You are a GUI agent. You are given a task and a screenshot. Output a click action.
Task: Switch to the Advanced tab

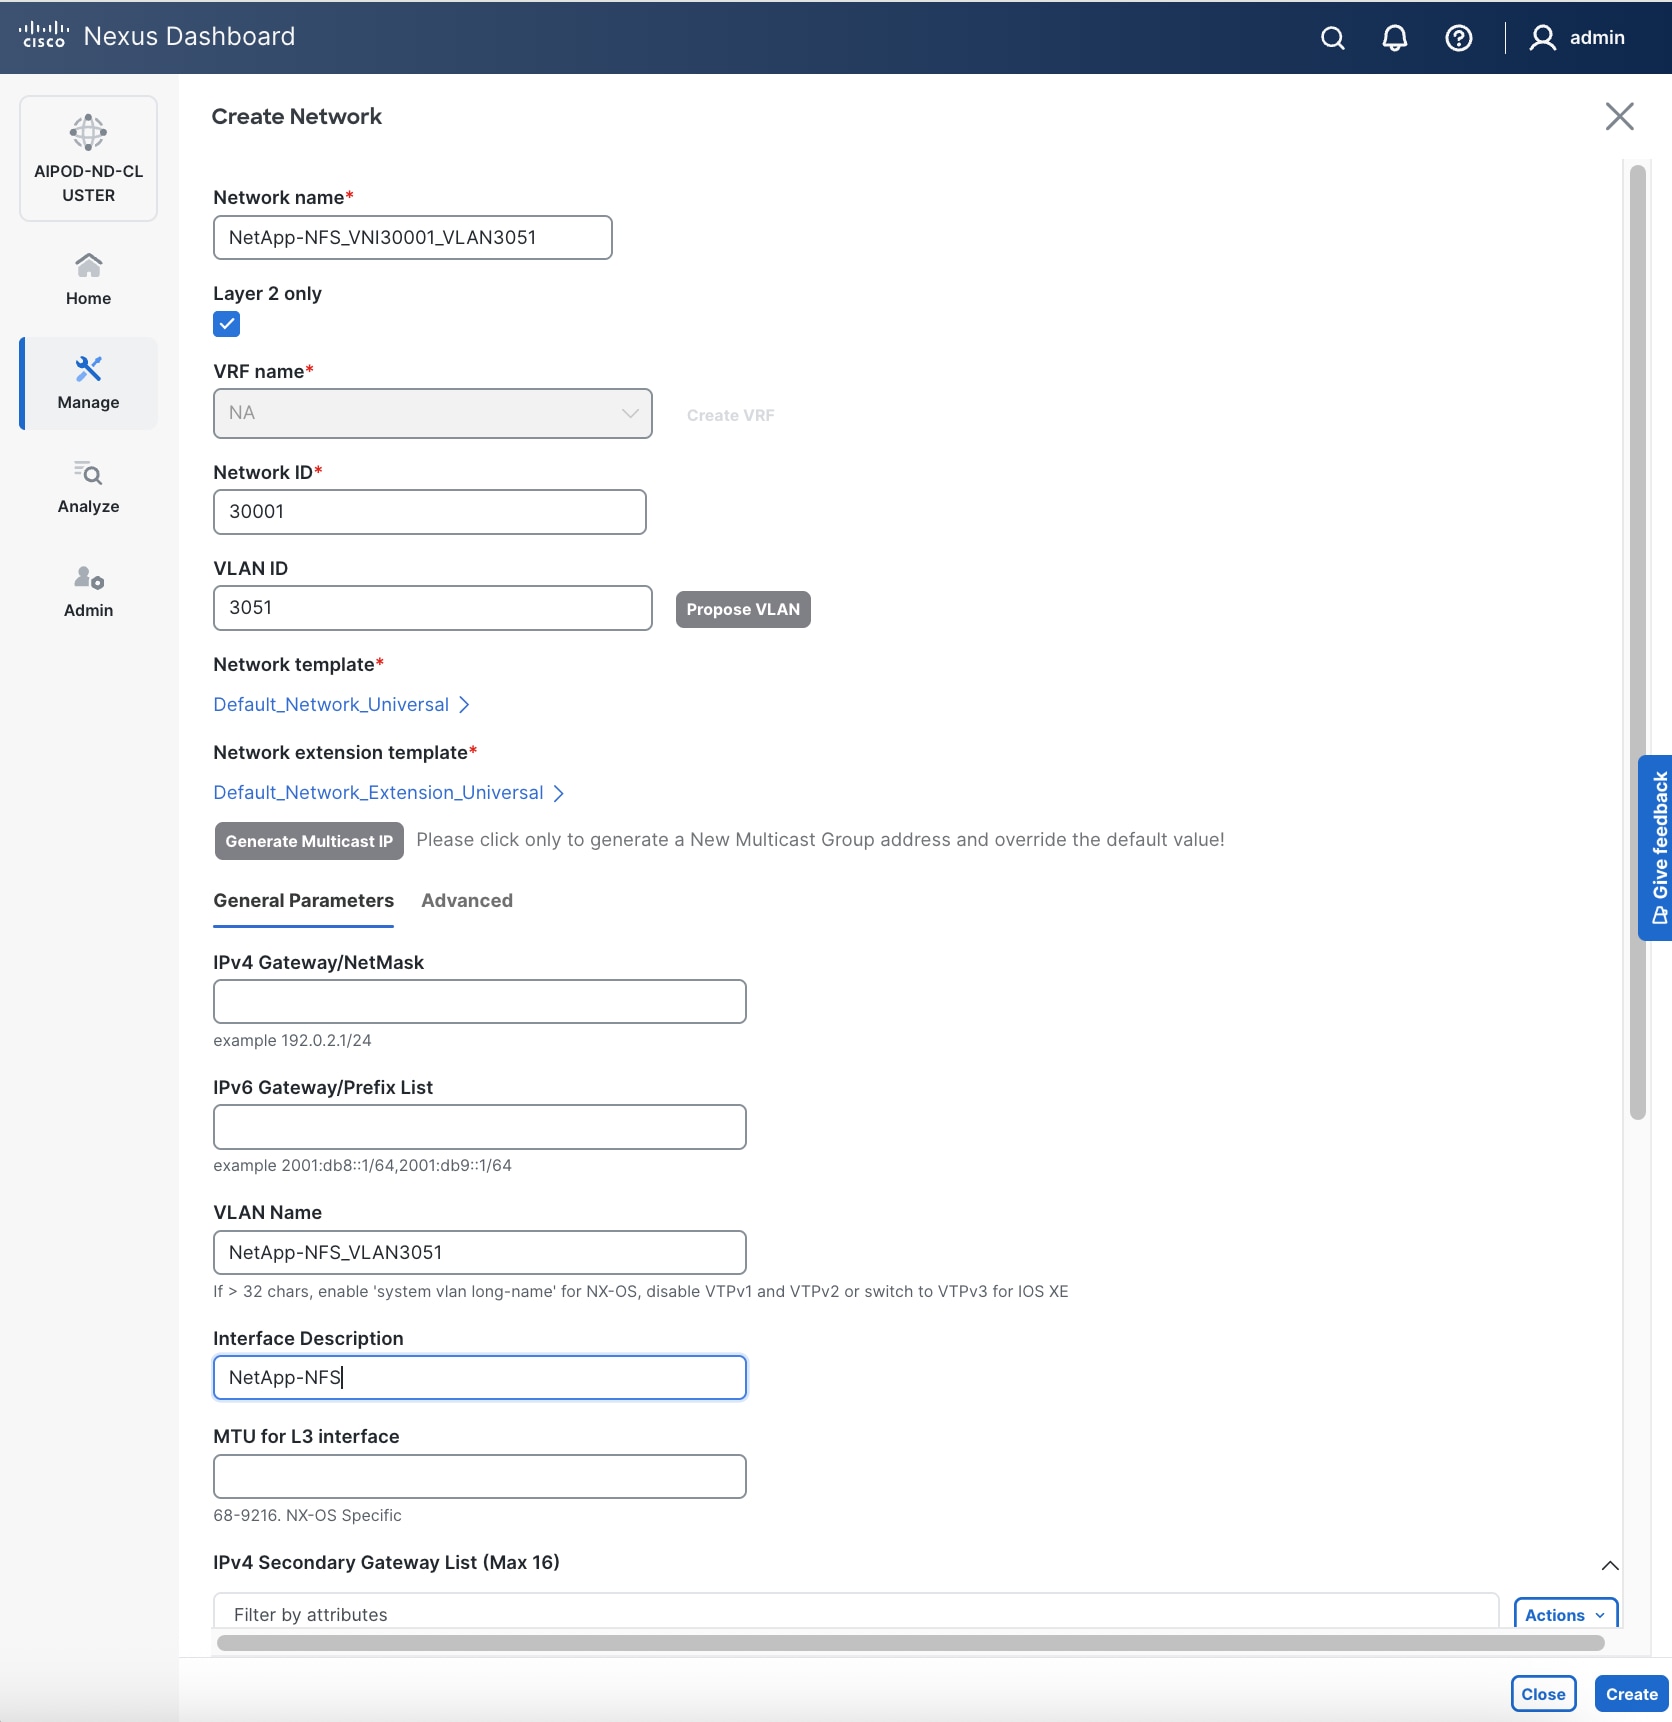pyautogui.click(x=466, y=900)
